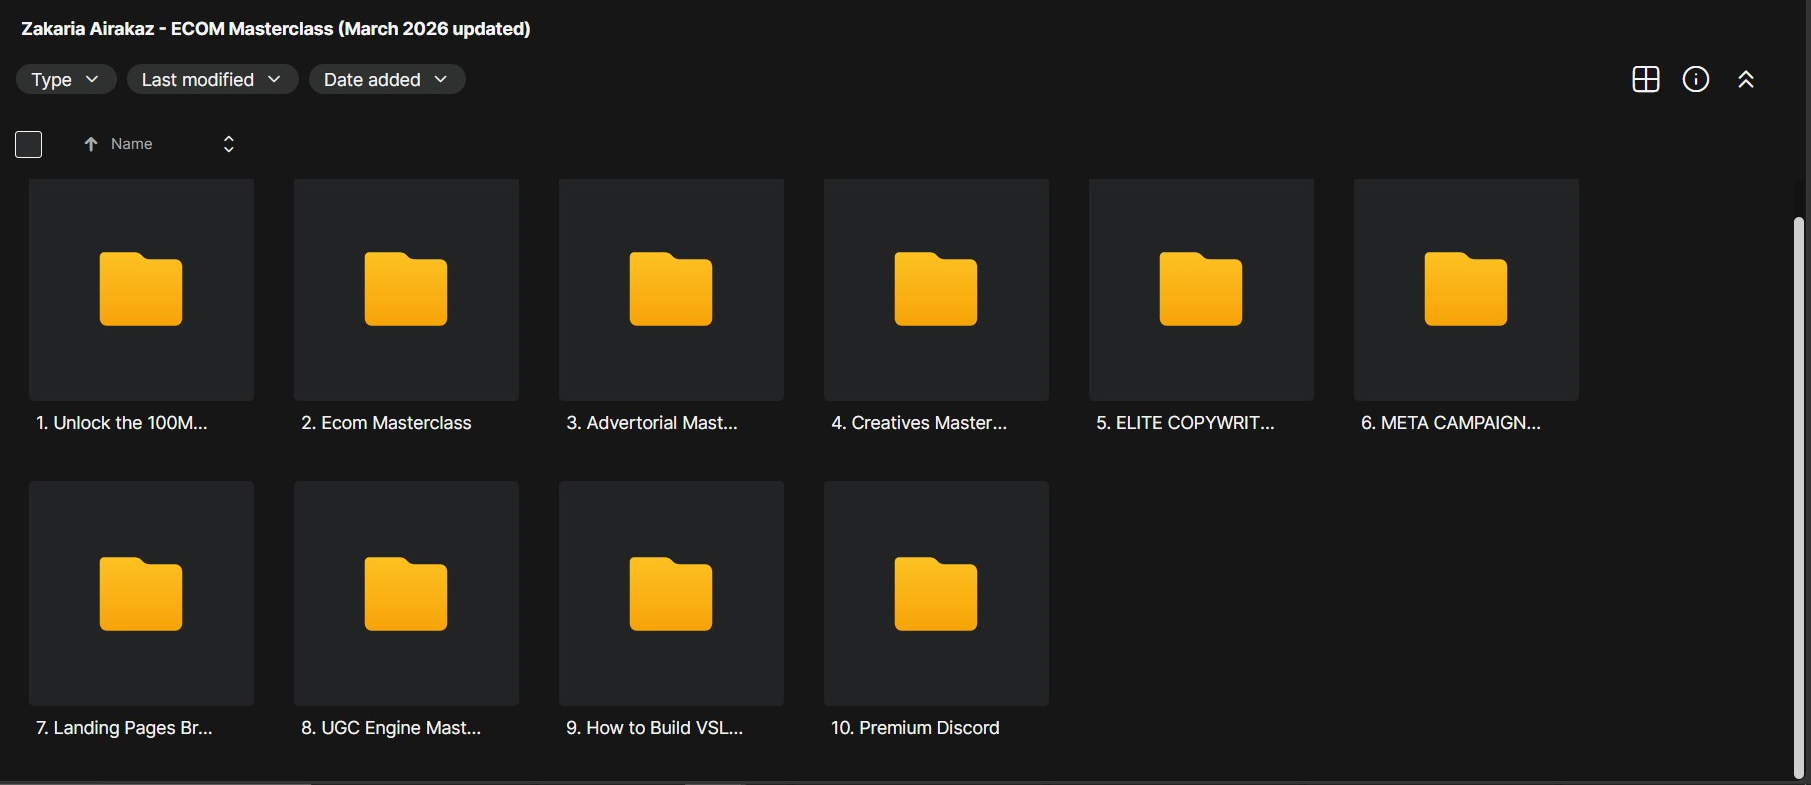Open folder icon for 9. How to Build VSL...

671,594
